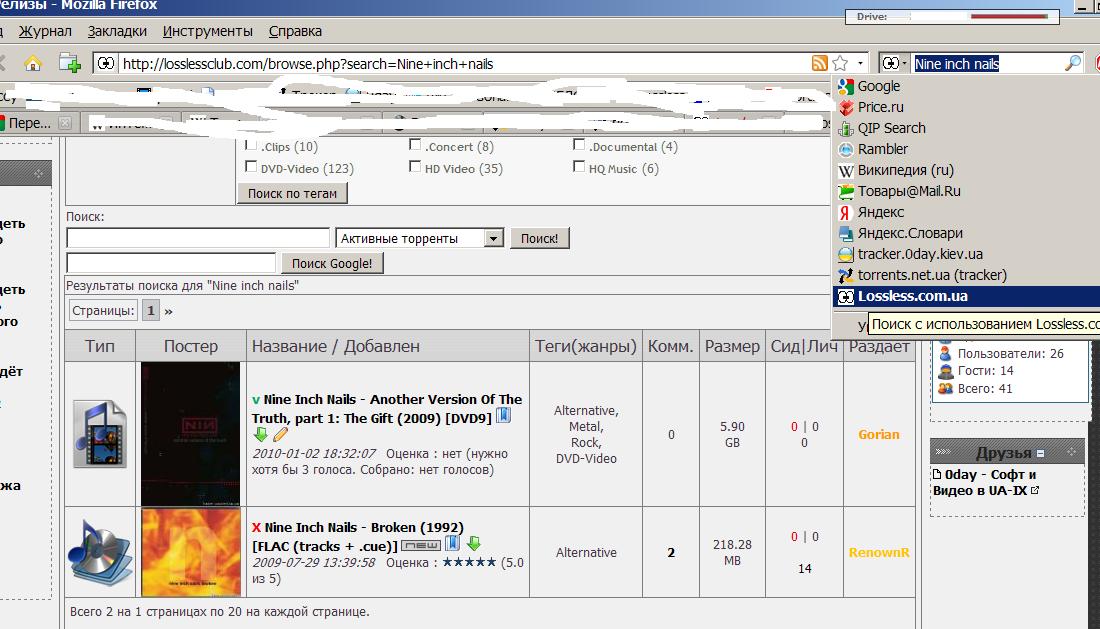Select QIP Search engine
Image resolution: width=1100 pixels, height=629 pixels.
(966, 128)
